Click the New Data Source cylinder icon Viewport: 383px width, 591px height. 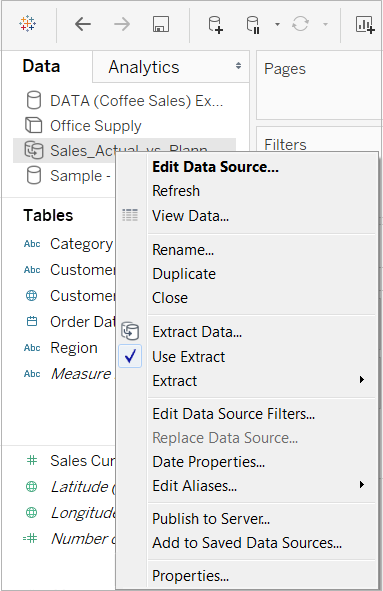(216, 24)
